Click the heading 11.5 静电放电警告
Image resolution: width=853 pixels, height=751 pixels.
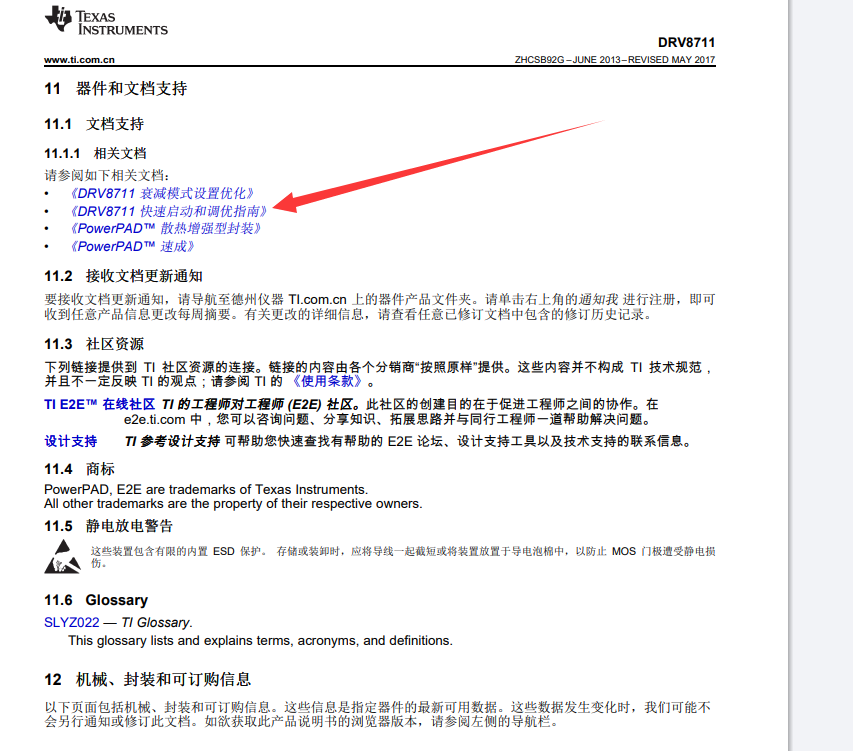(108, 526)
